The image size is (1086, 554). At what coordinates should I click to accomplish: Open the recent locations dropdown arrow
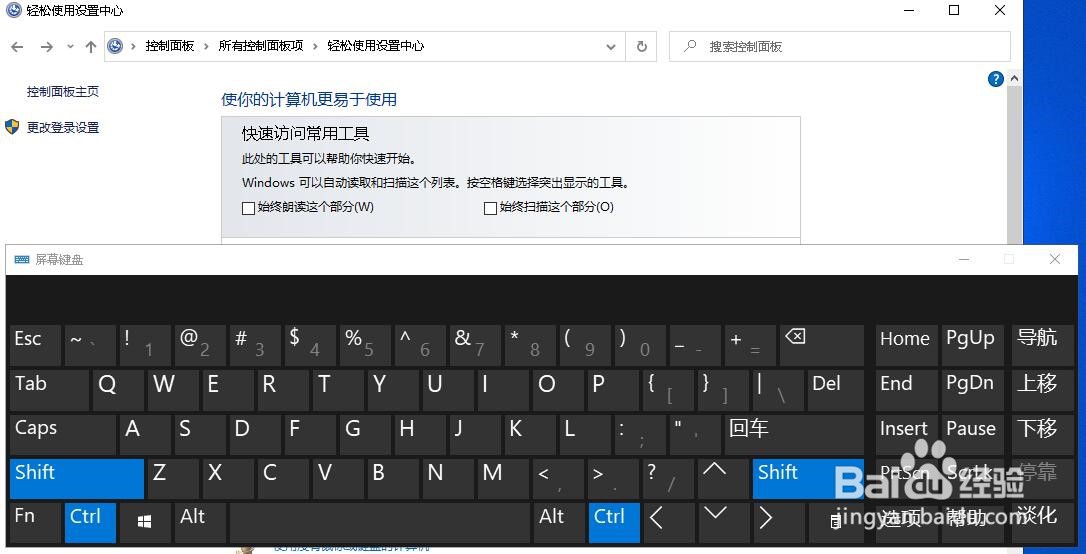70,46
